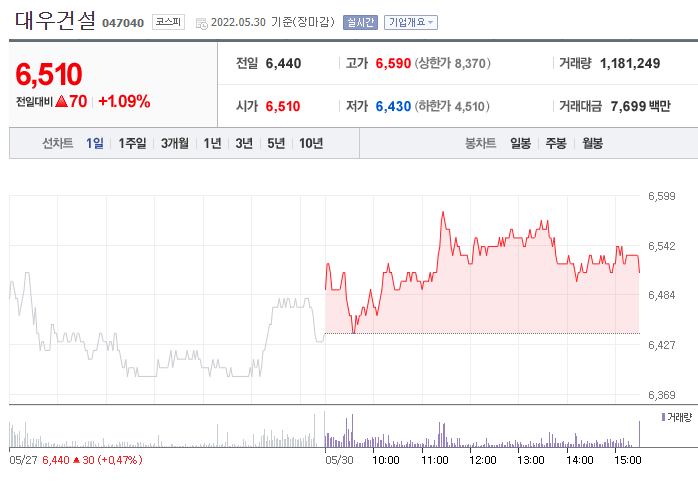Click the current price 6,510 in red
Screen dimensions: 698x482
click(x=49, y=74)
